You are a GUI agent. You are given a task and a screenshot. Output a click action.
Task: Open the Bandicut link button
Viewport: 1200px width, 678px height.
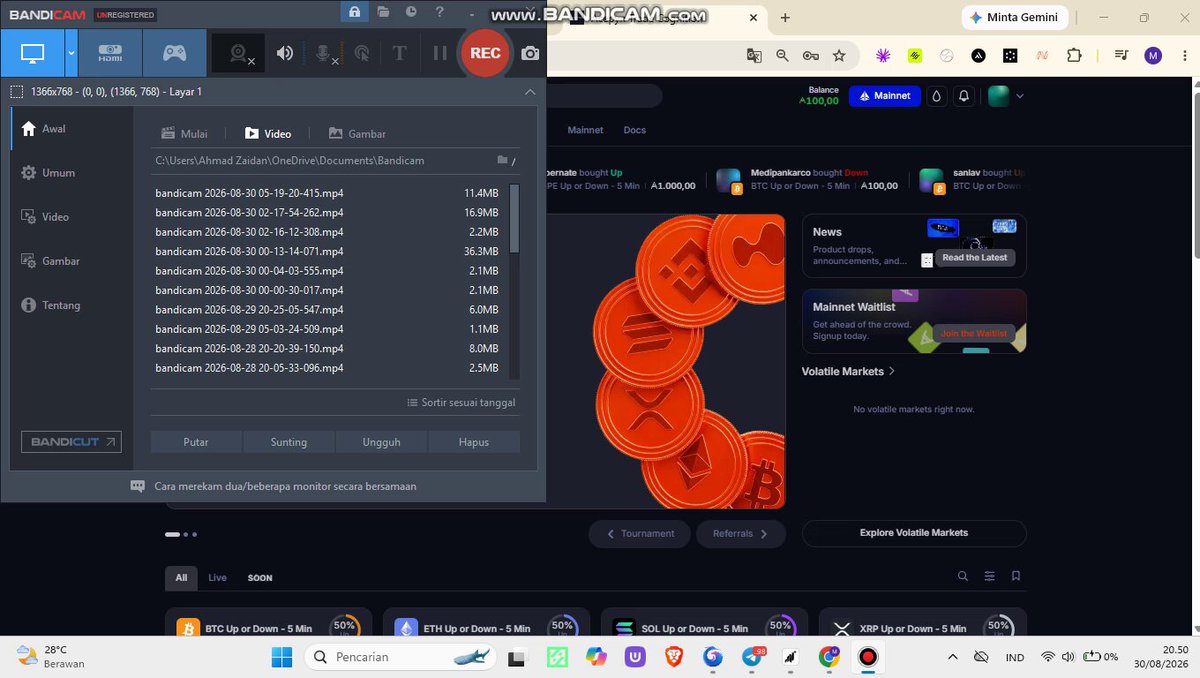pos(71,442)
